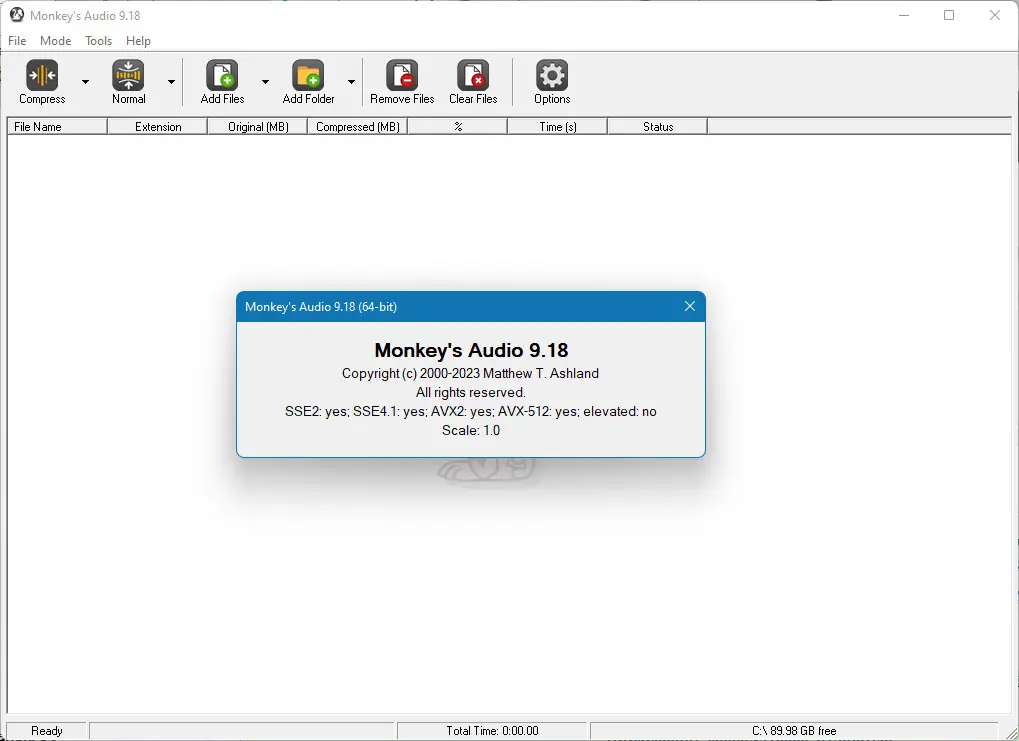Click the Compress toolbar icon
The height and width of the screenshot is (741, 1019).
pos(42,75)
